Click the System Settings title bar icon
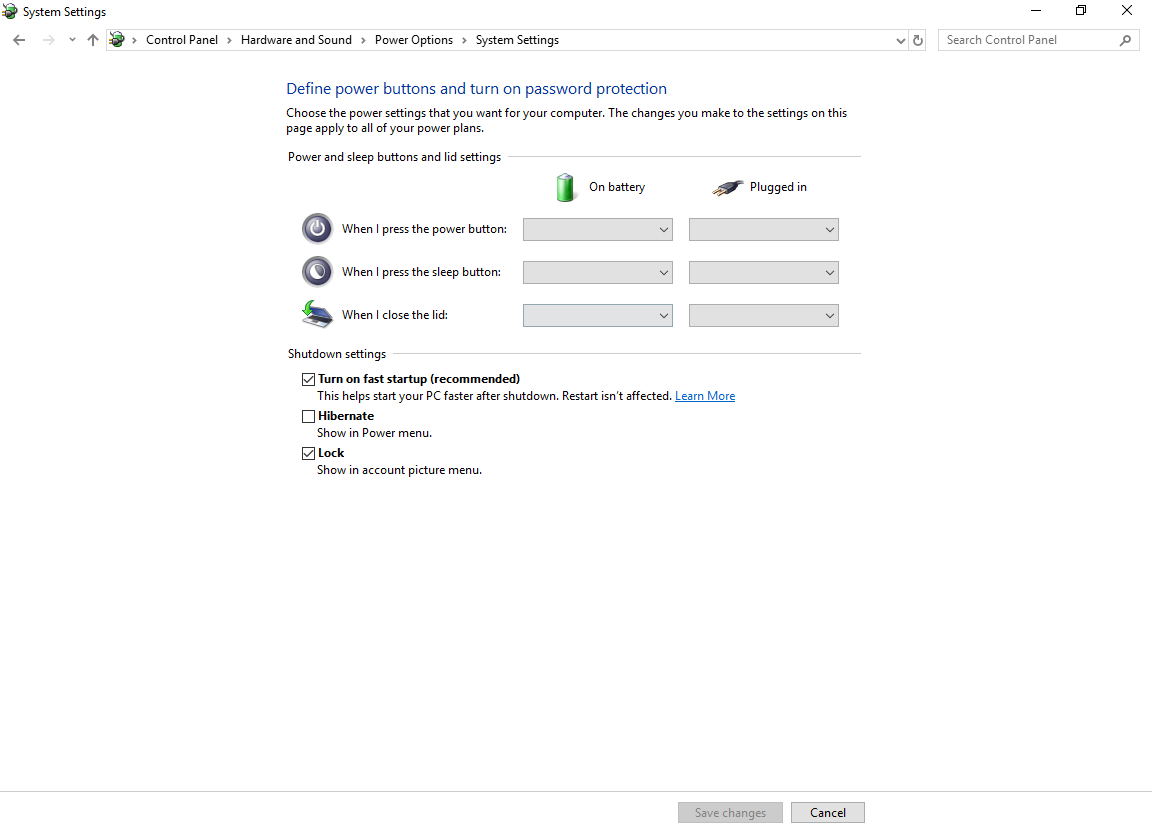Screen dimensions: 1152x834 (x=10, y=11)
